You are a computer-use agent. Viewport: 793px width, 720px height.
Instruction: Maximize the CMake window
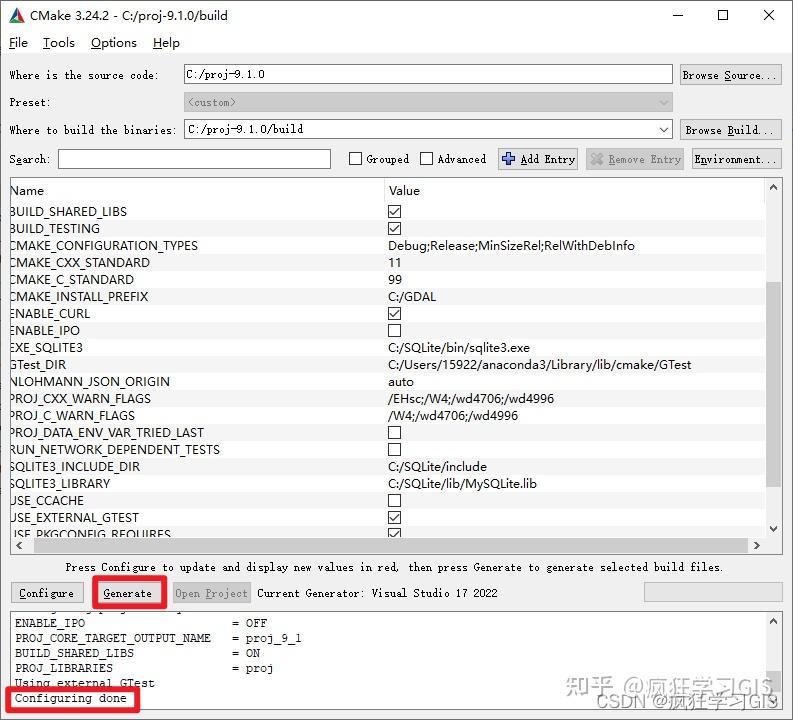[x=723, y=15]
